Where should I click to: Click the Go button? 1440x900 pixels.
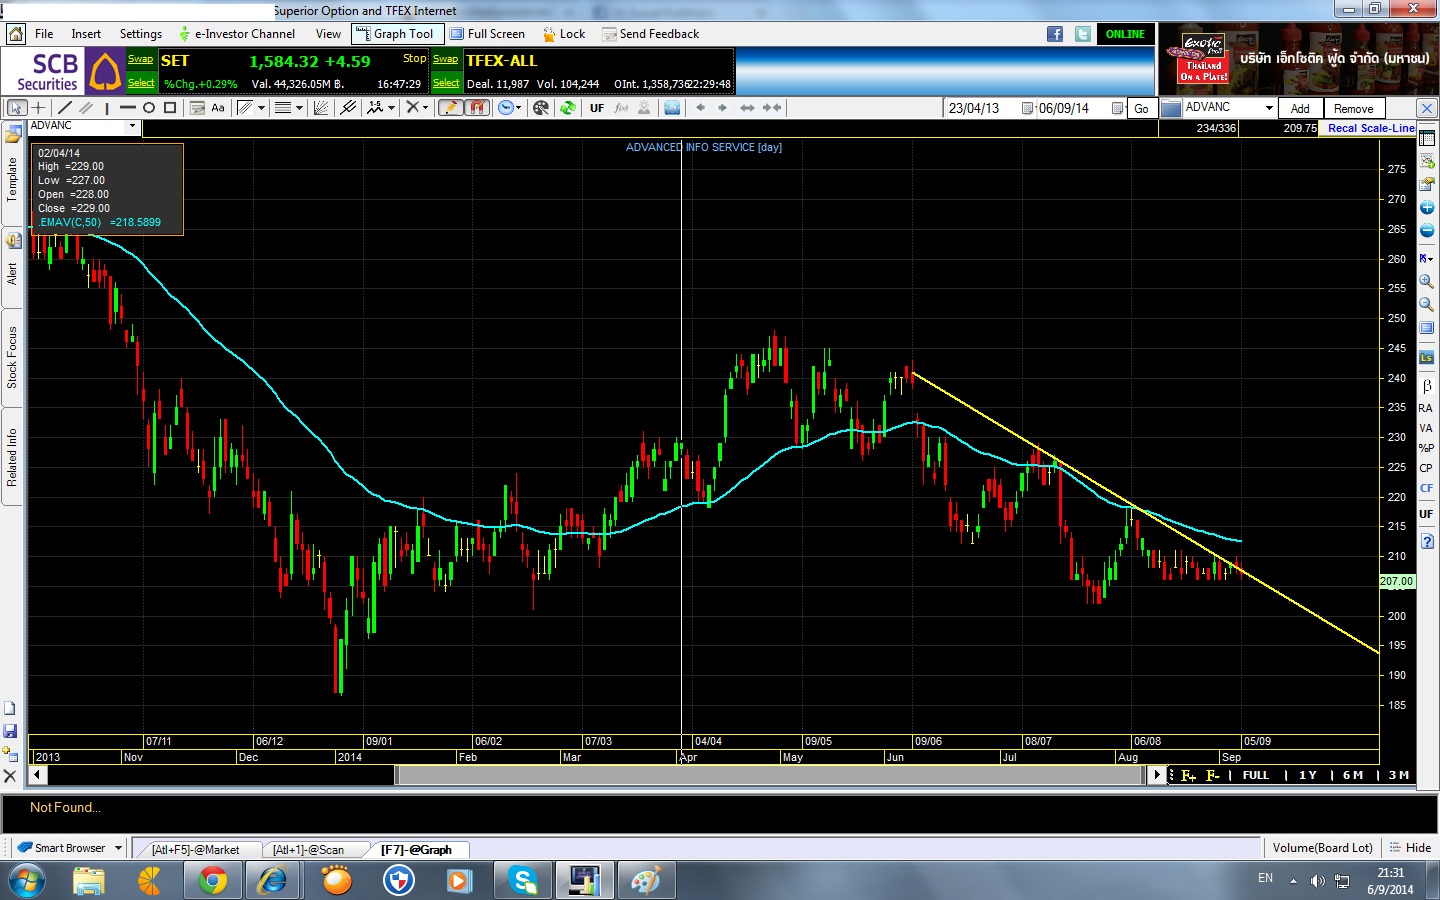click(x=1141, y=109)
